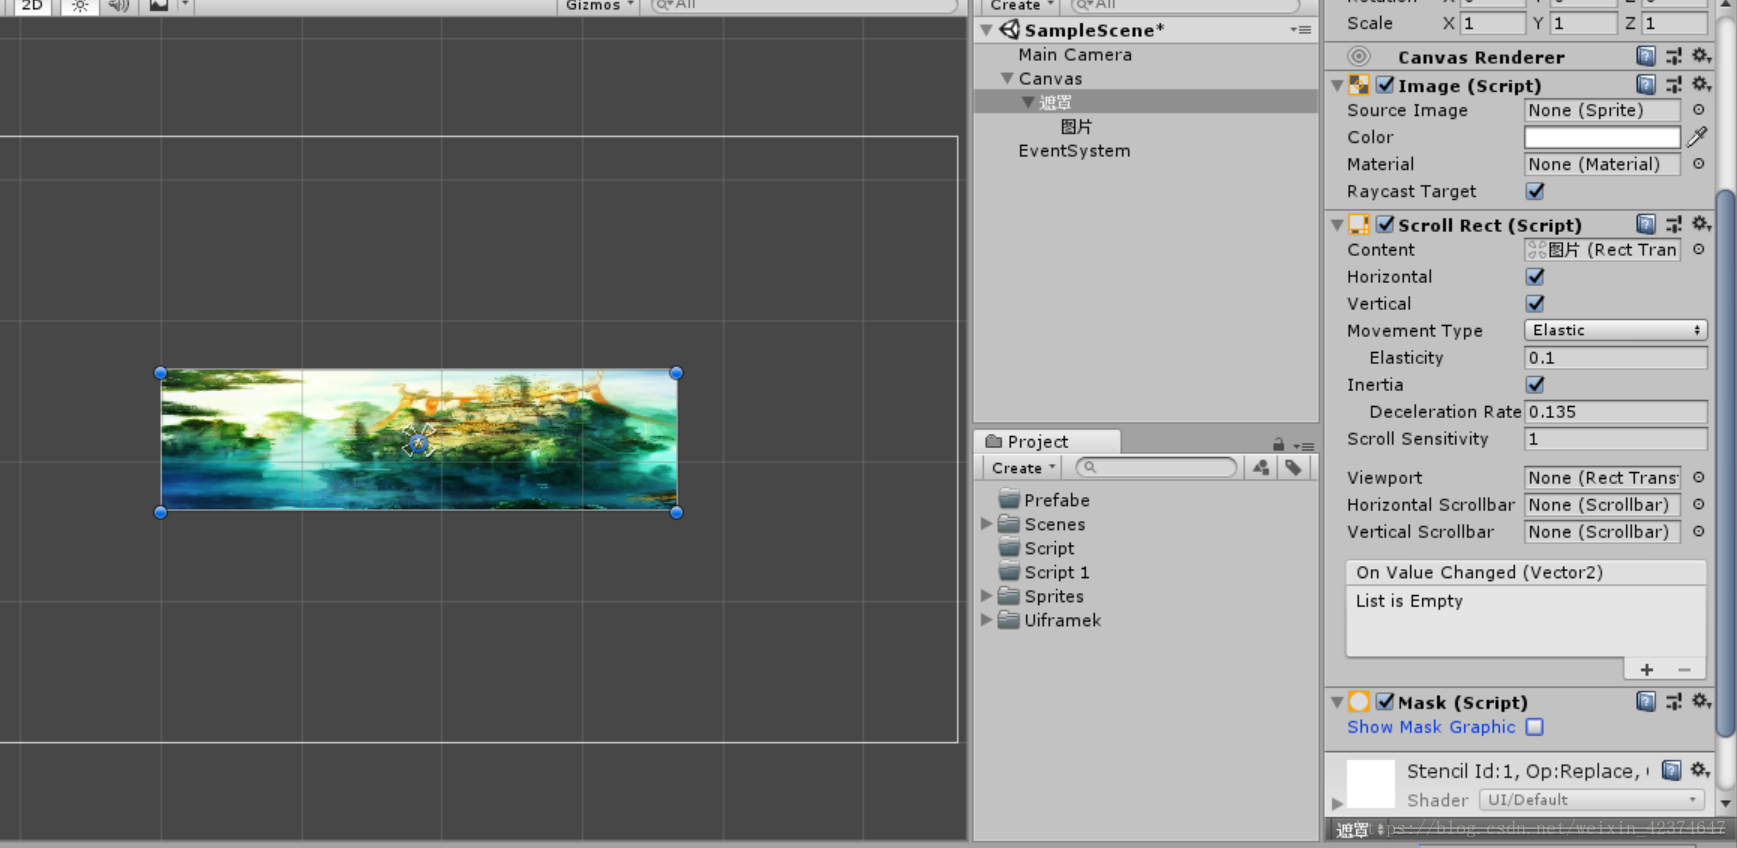
Task: Disable Mask (Script) component checkbox
Action: pos(1385,702)
